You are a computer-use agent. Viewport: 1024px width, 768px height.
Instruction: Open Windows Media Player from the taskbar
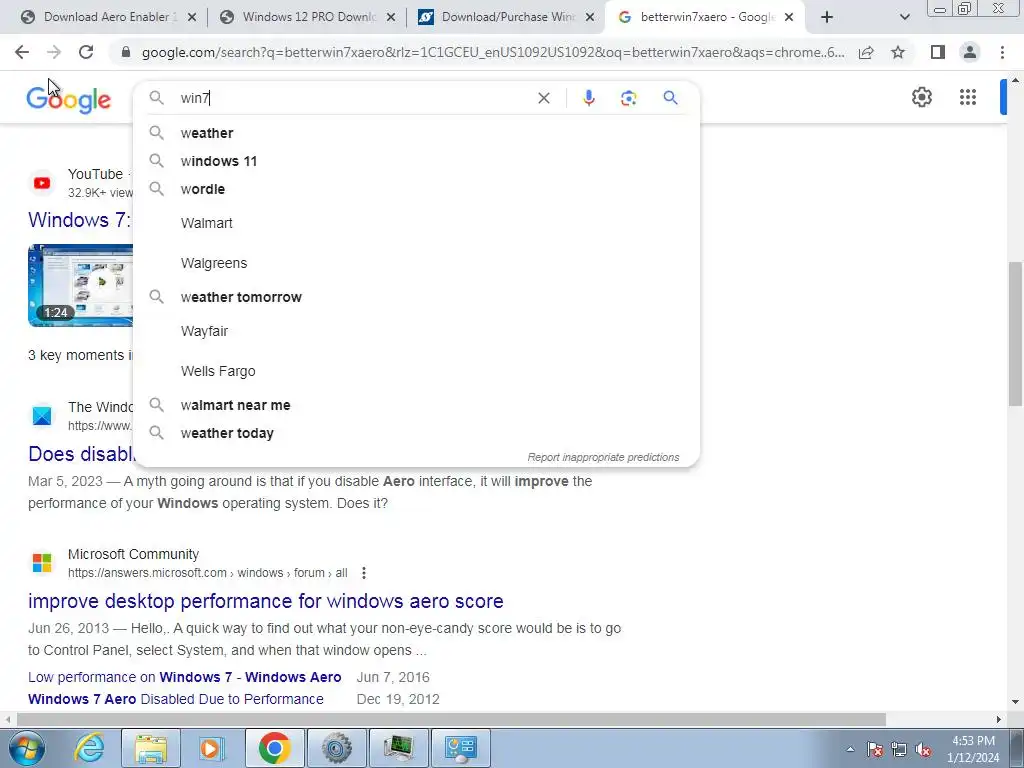pos(211,748)
